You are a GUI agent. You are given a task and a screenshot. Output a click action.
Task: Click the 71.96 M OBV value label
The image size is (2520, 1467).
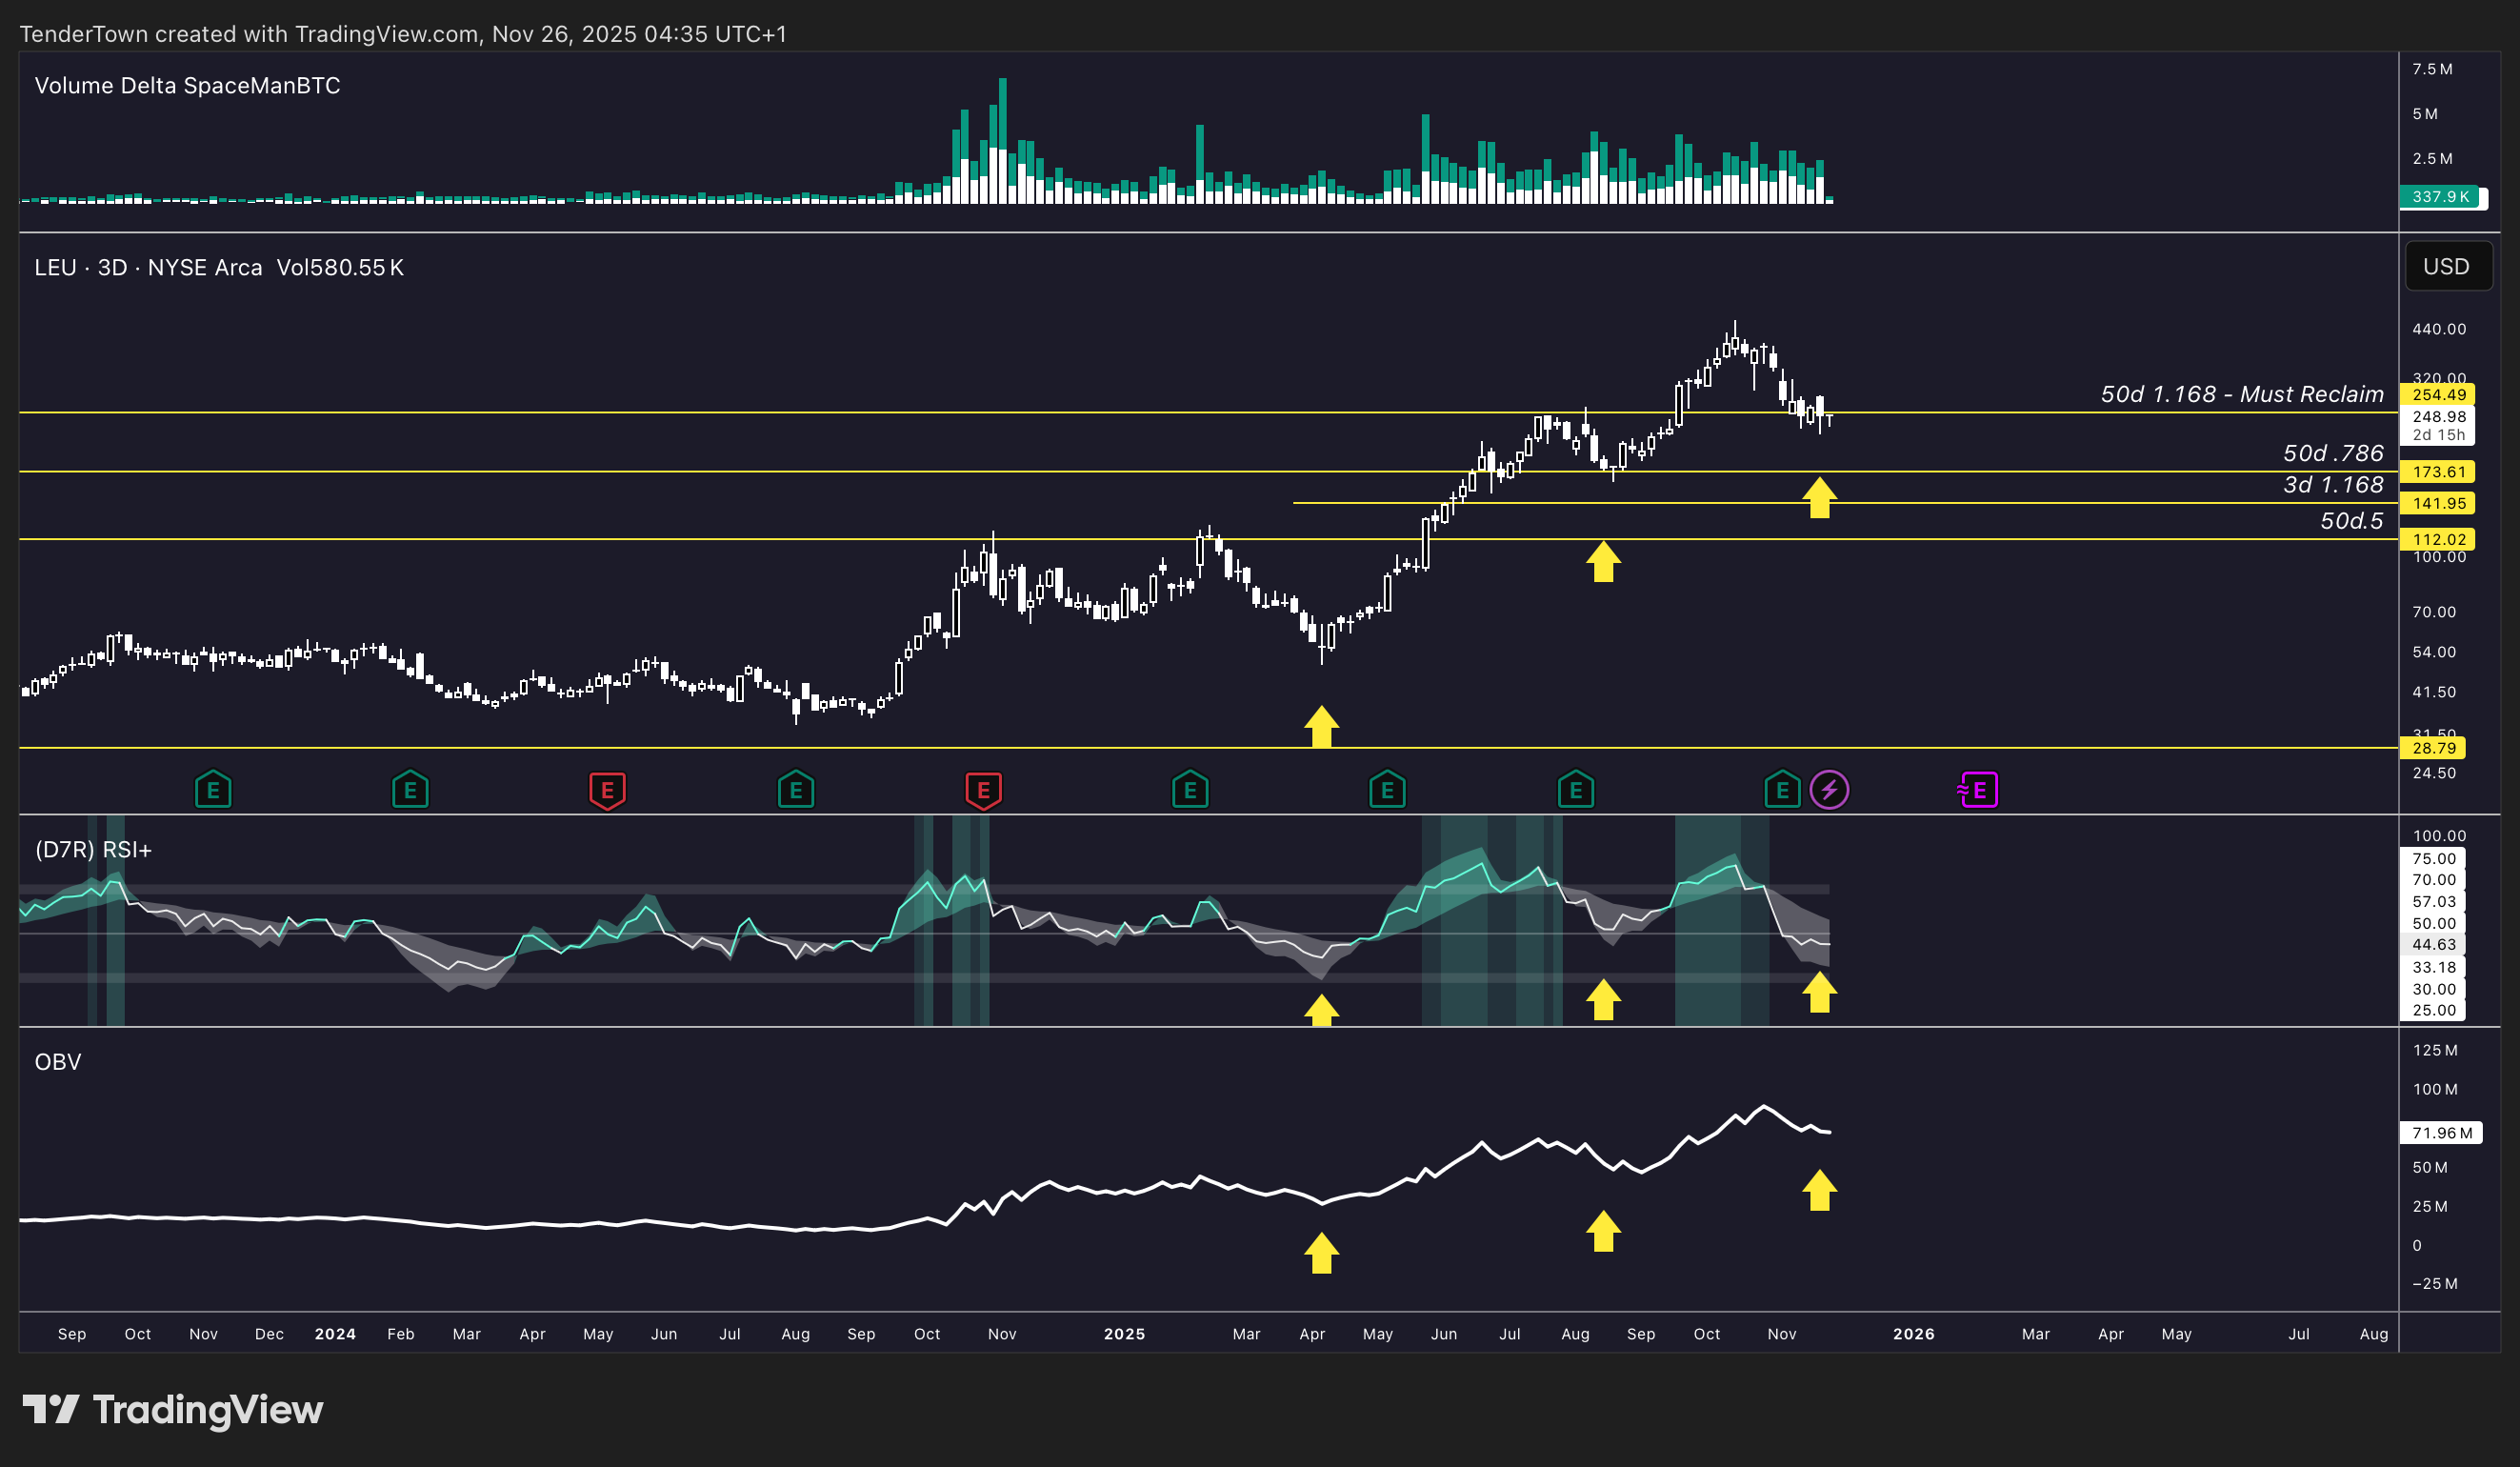2441,1133
